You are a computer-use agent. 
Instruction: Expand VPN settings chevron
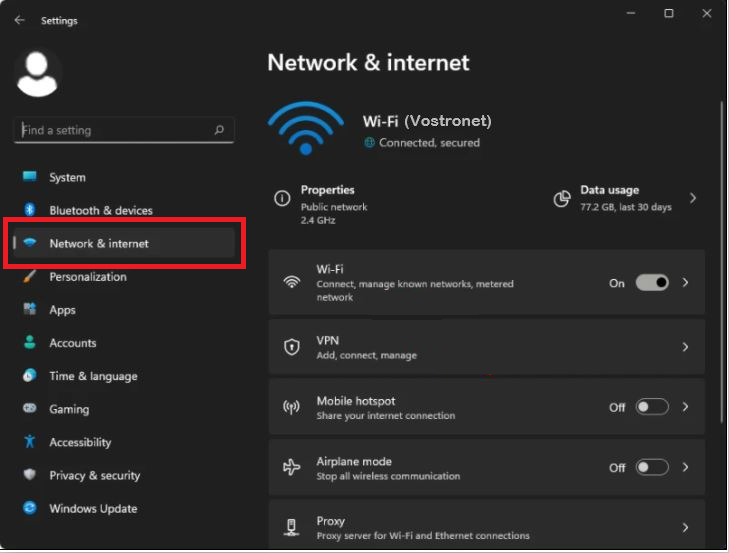686,347
